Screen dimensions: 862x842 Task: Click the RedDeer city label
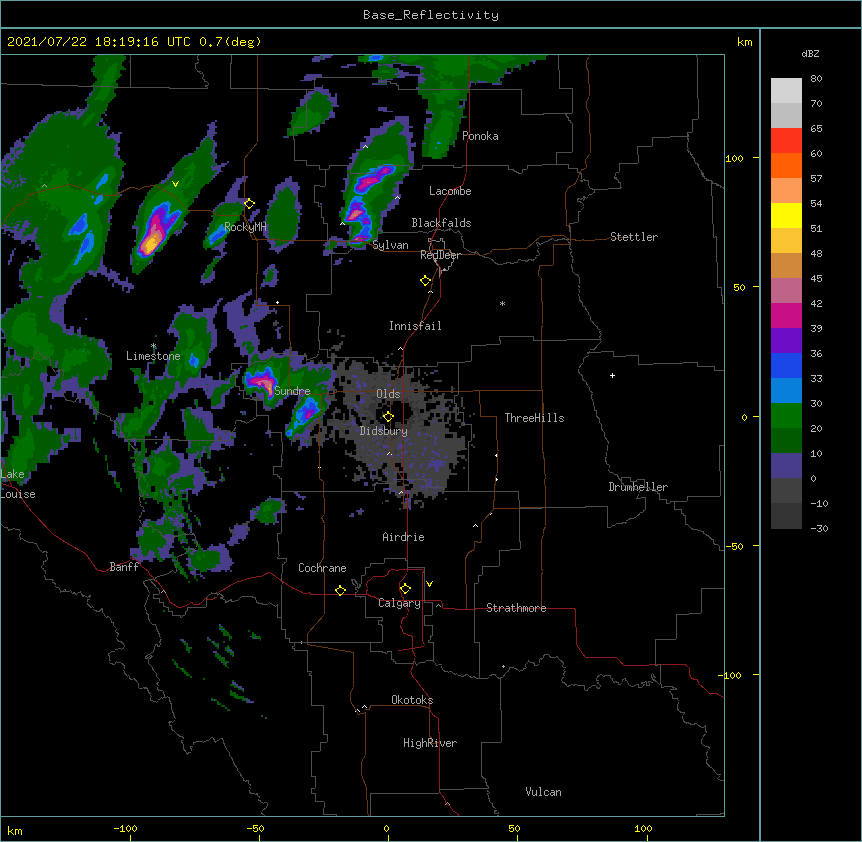[440, 255]
